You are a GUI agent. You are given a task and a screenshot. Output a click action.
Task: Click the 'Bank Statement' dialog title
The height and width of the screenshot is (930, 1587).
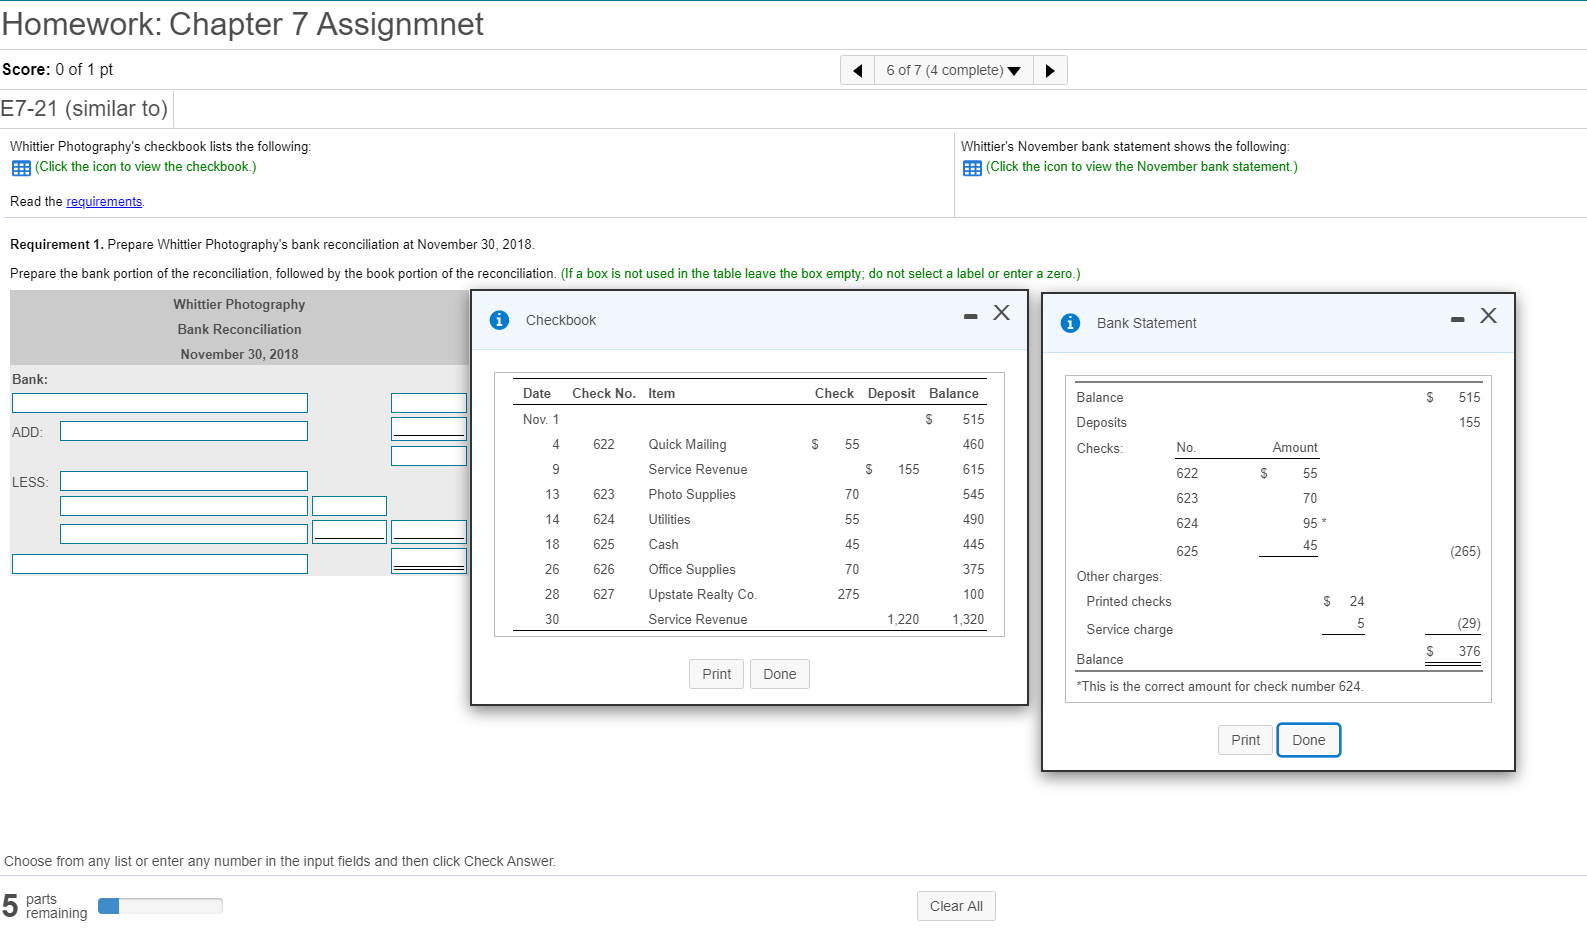coord(1146,324)
